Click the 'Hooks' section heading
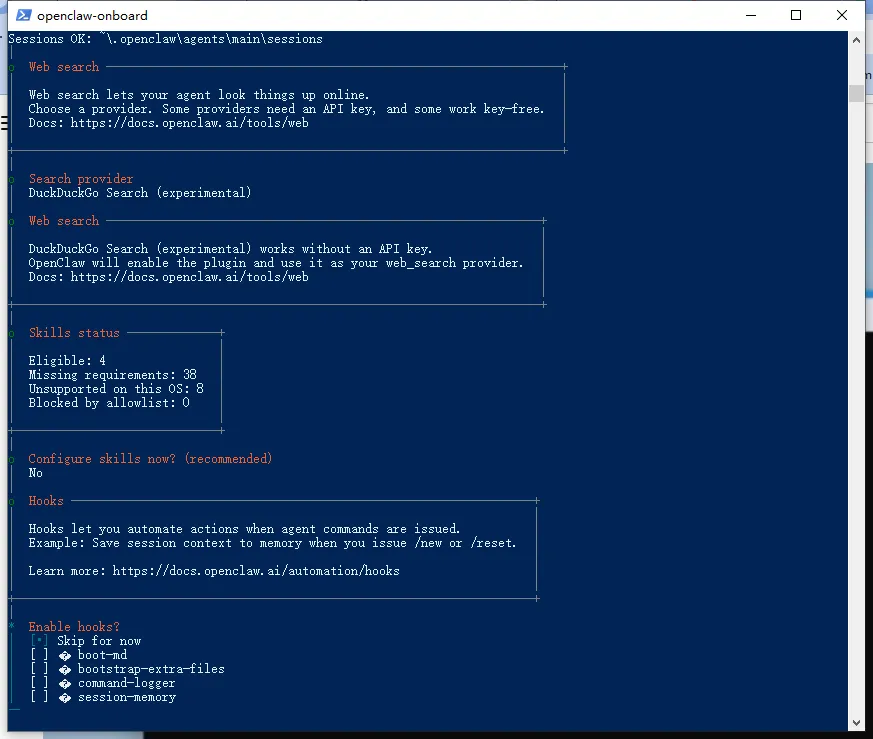The height and width of the screenshot is (739, 873). [x=46, y=501]
